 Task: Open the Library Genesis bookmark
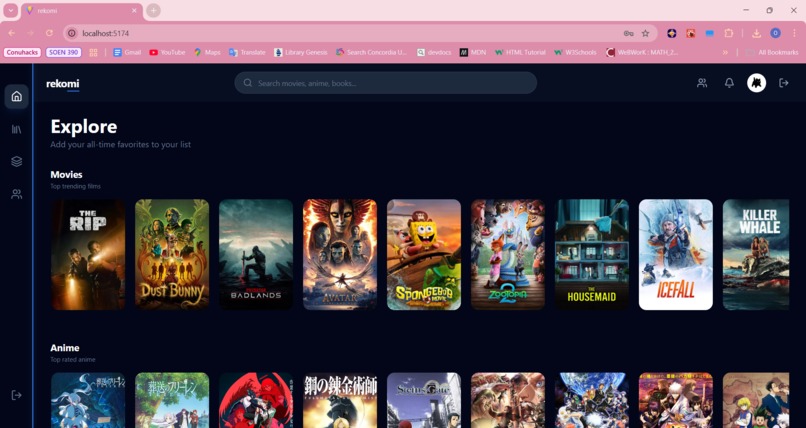301,52
